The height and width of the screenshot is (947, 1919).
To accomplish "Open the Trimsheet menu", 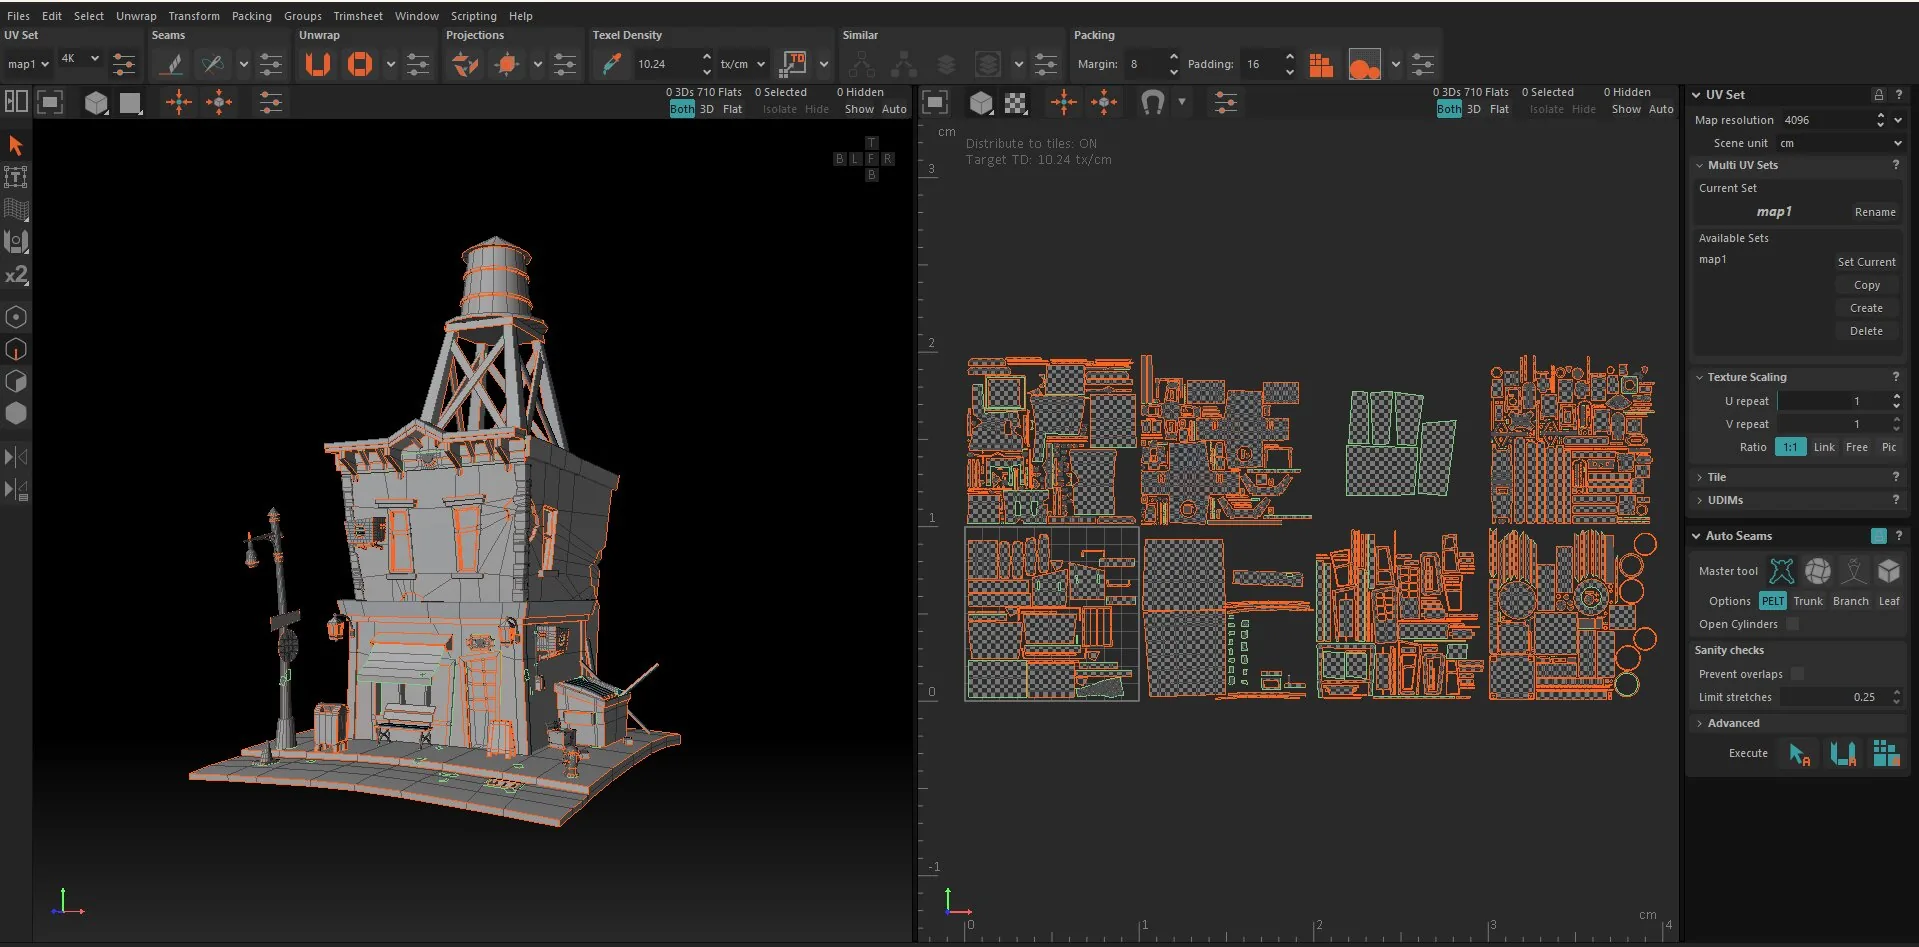I will click(358, 16).
